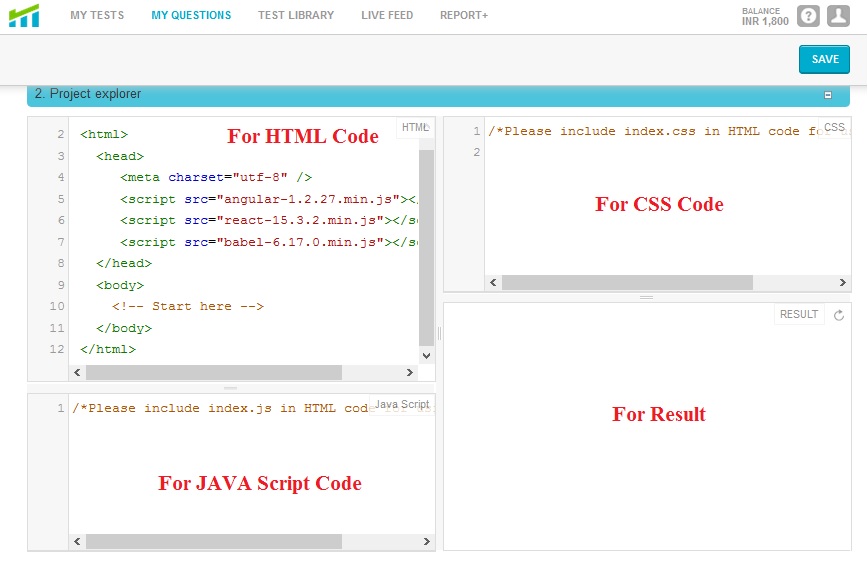Open the user profile icon

[838, 16]
